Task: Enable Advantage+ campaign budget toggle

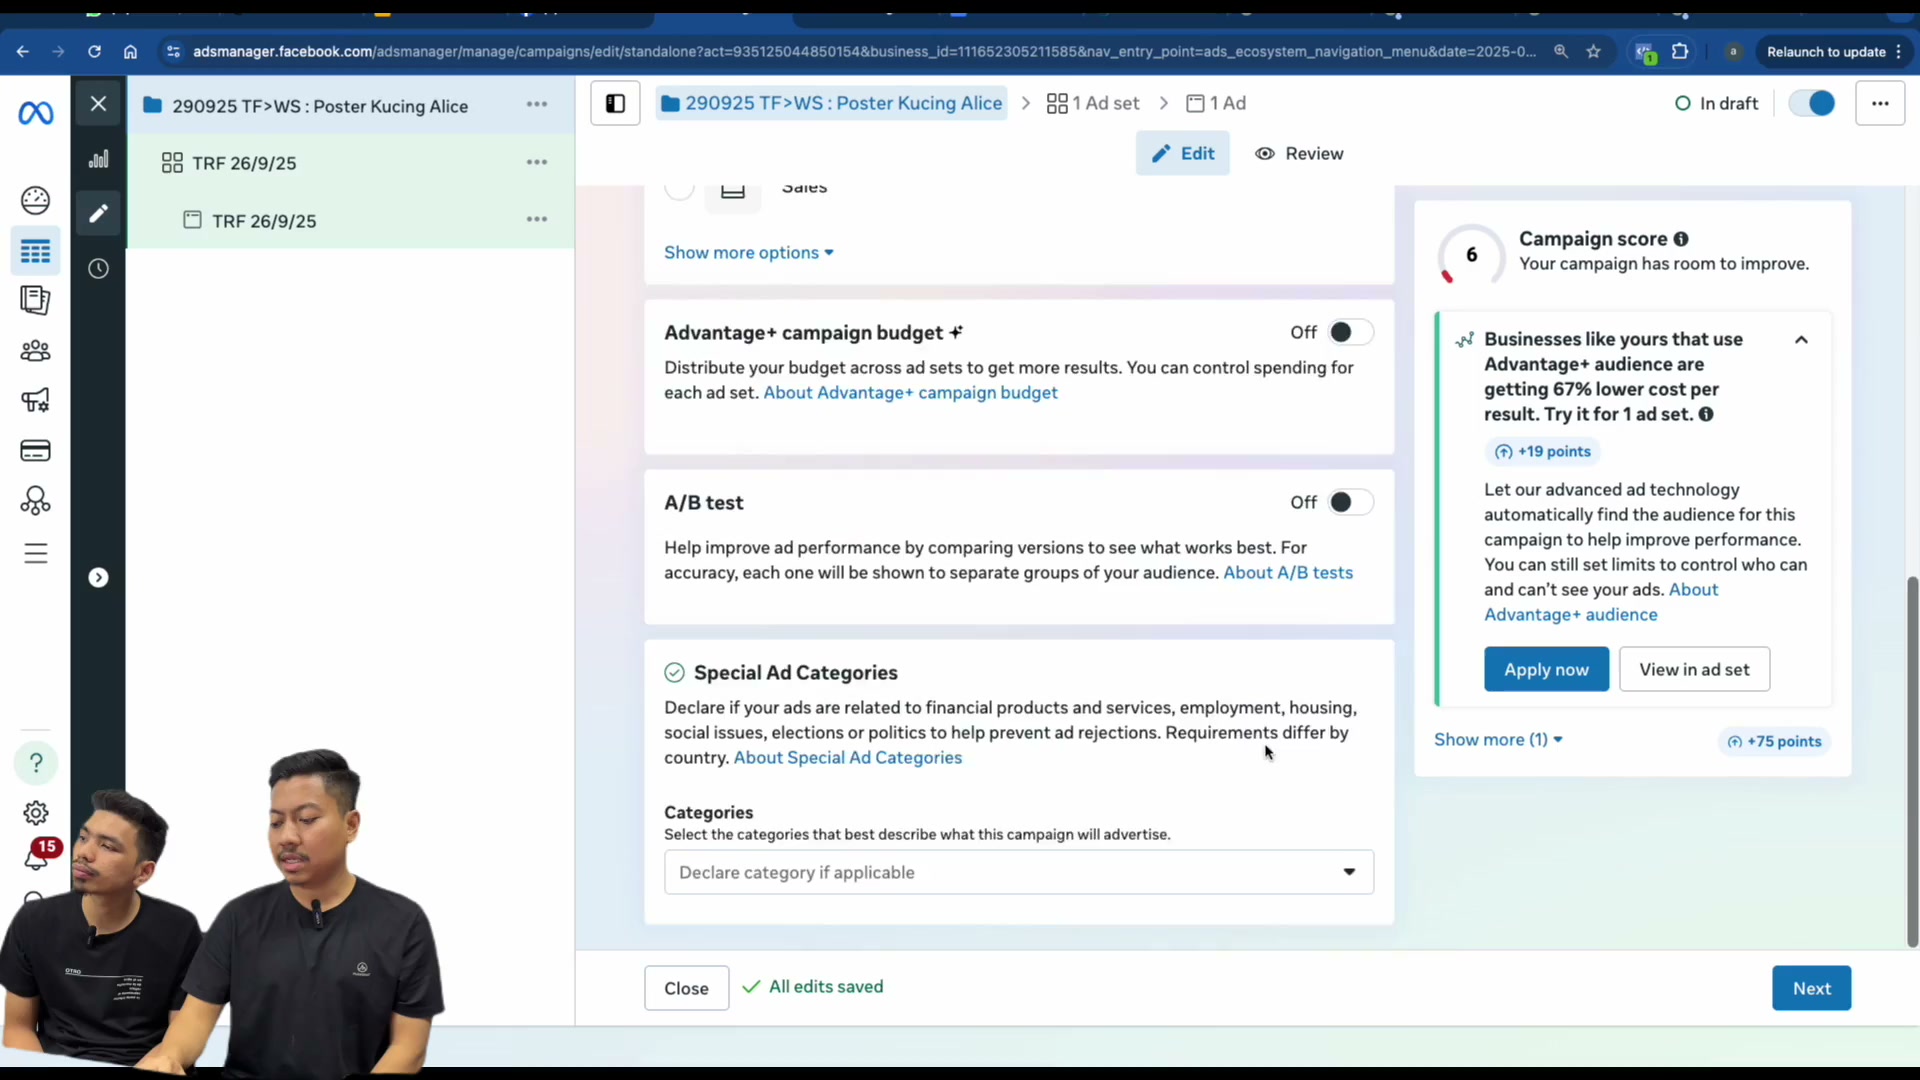Action: coord(1350,333)
